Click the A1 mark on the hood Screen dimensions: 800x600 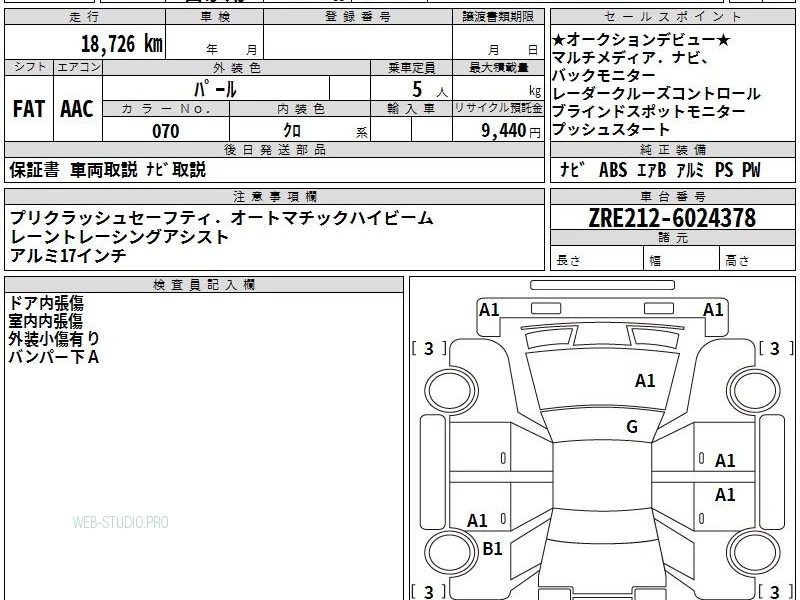[x=645, y=381]
